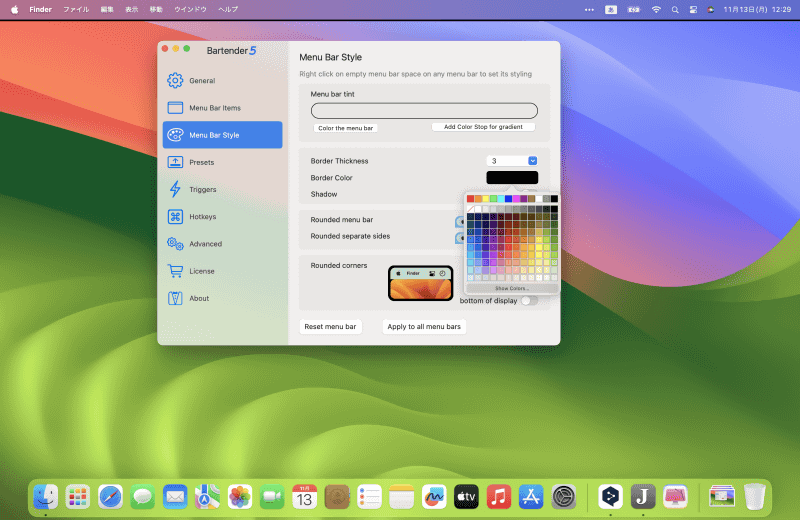Click the Rounded corners preview thumbnail

[420, 283]
